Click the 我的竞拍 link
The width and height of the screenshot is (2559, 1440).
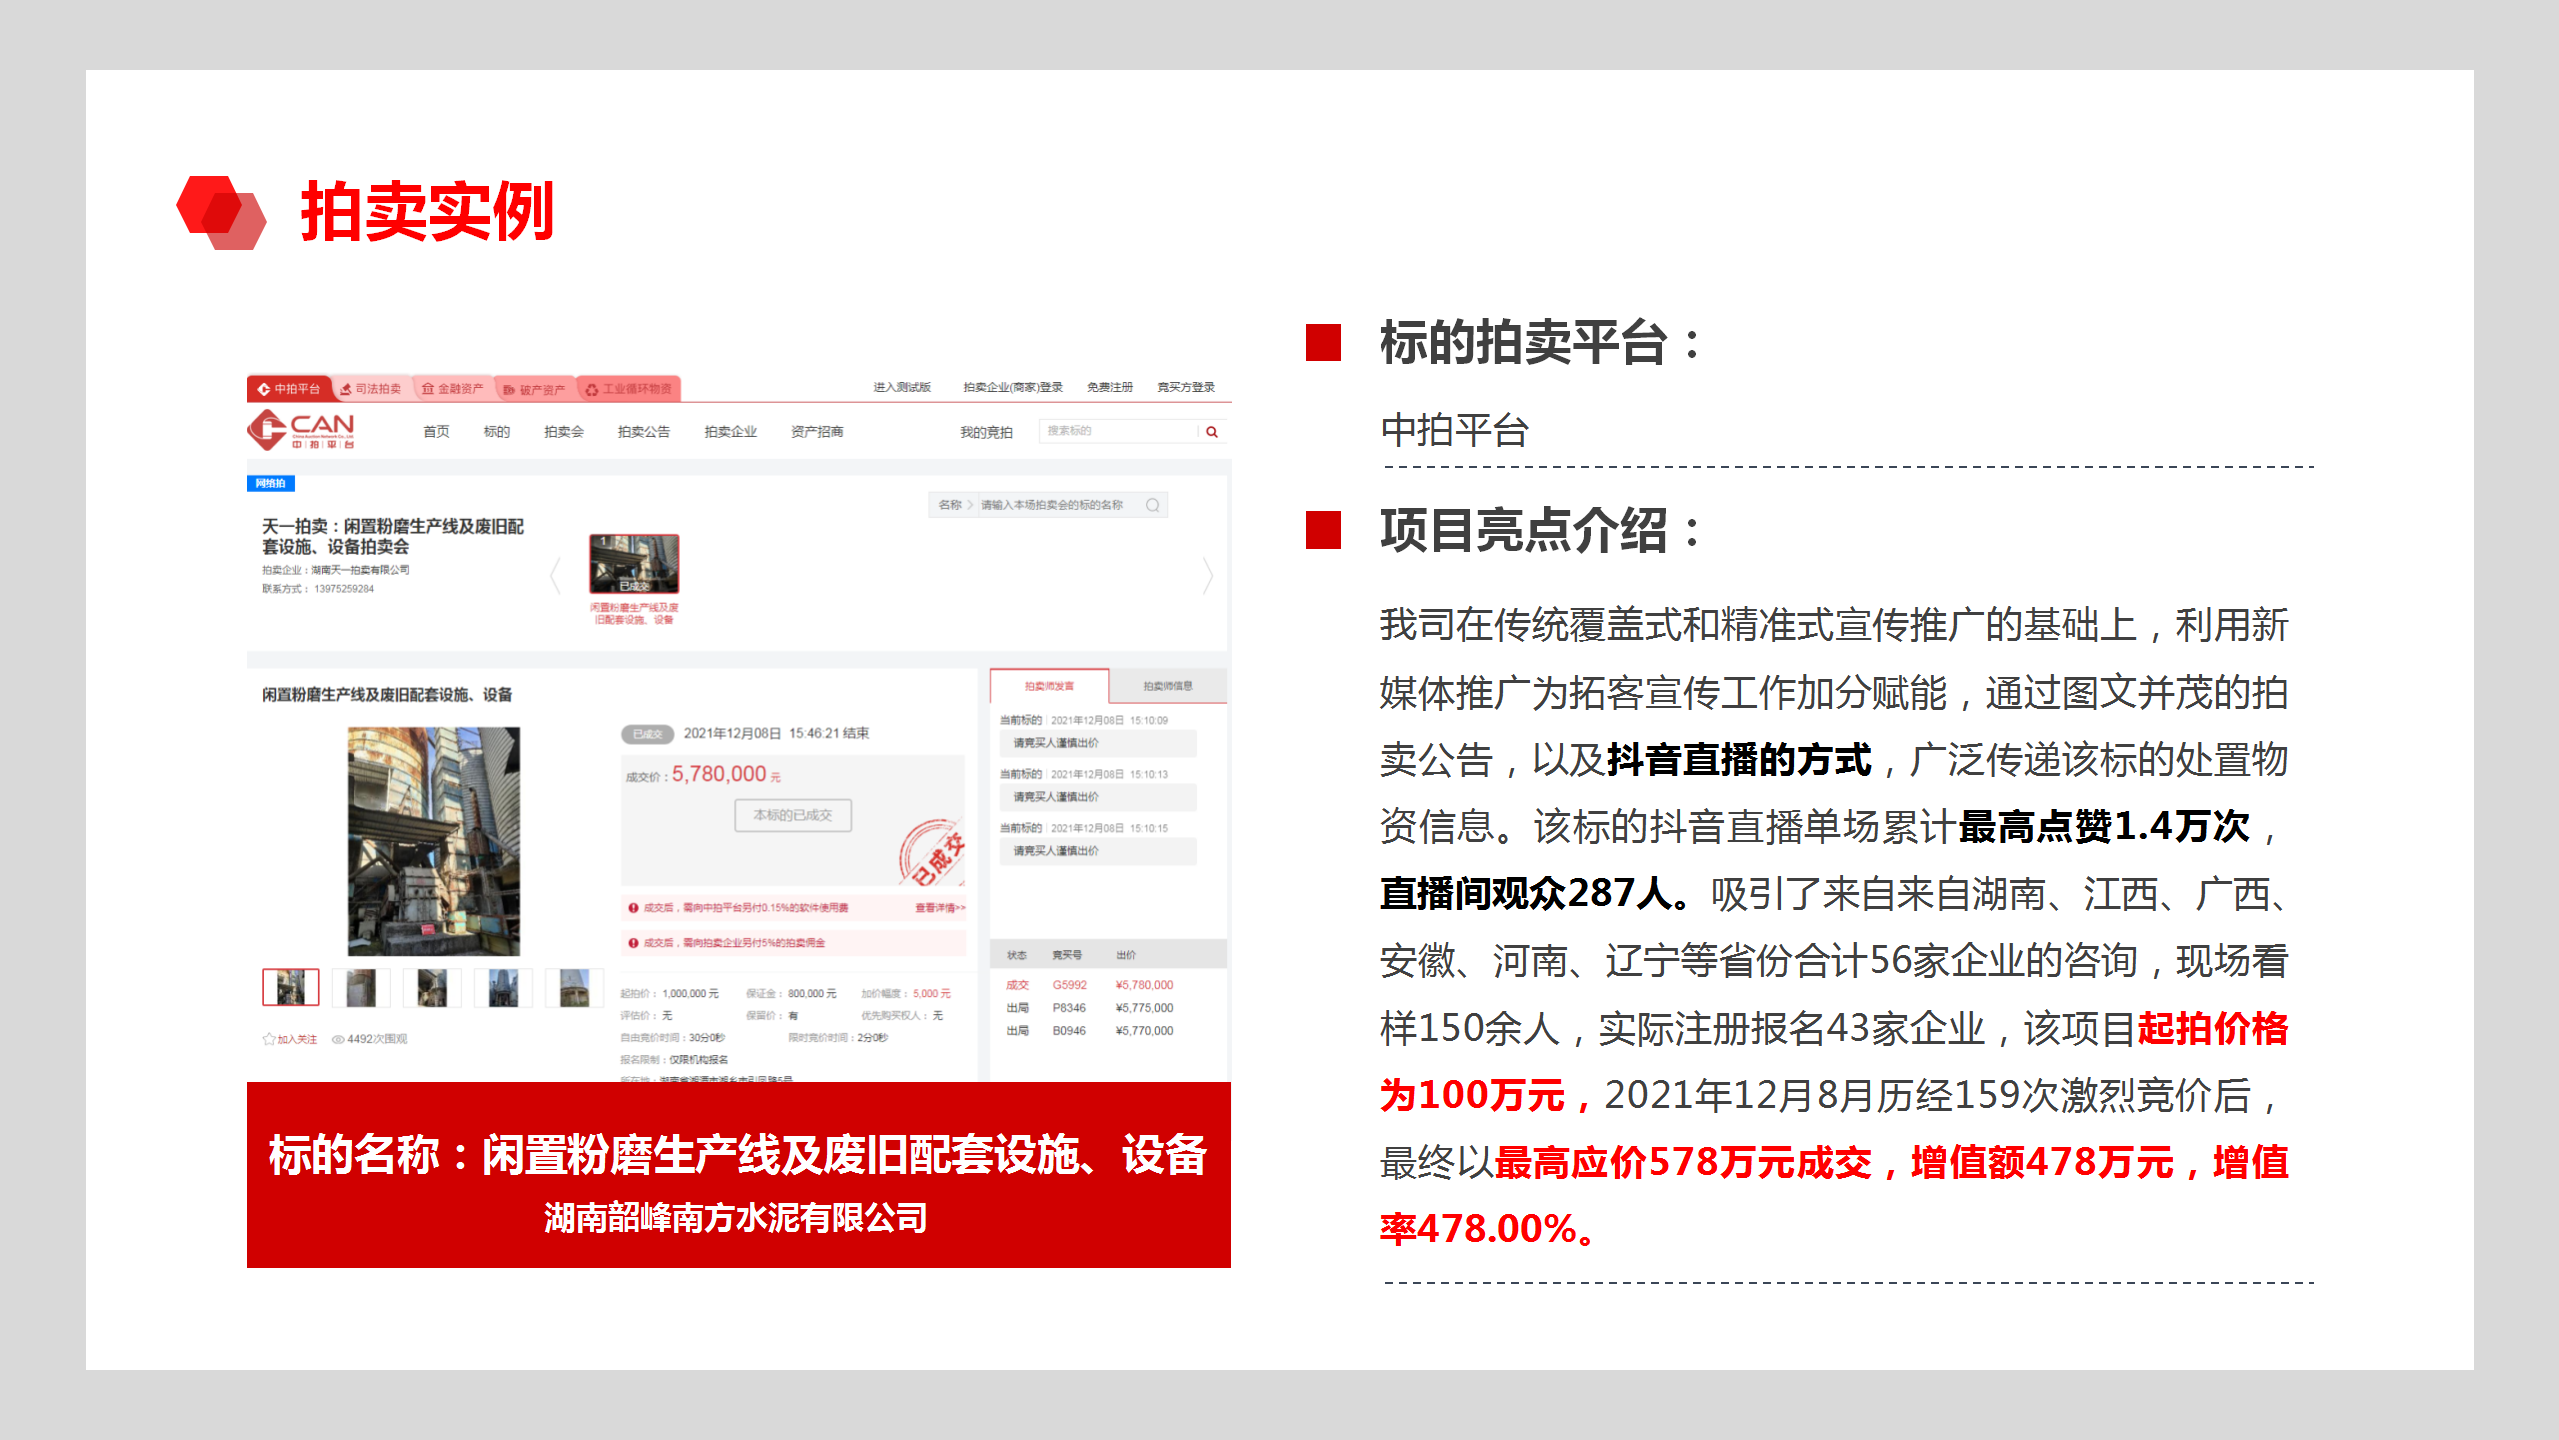[x=986, y=432]
